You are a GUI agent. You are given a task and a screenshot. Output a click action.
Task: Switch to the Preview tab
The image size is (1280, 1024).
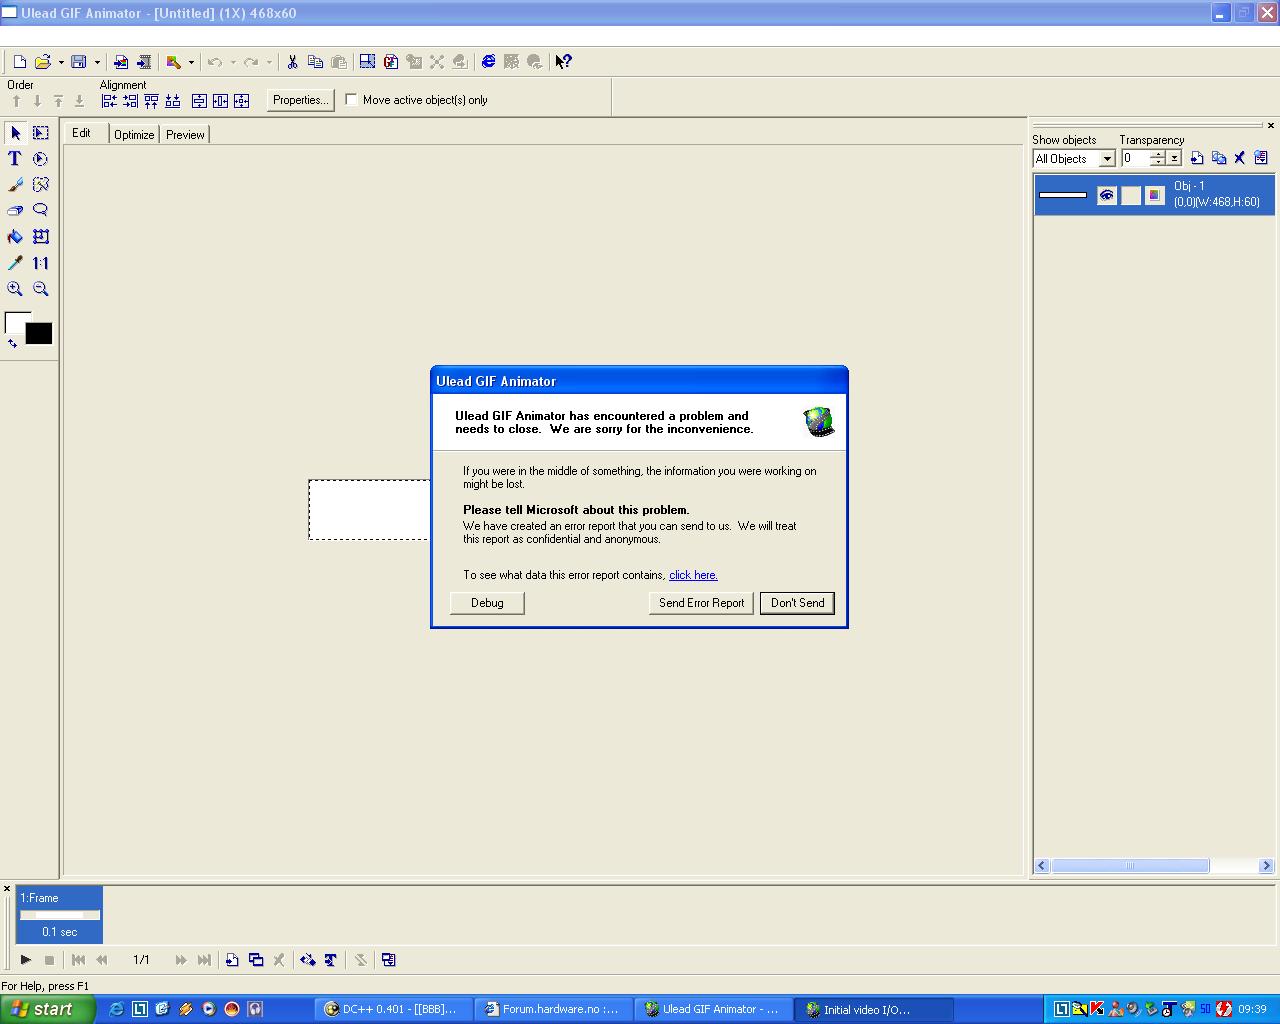(x=185, y=135)
